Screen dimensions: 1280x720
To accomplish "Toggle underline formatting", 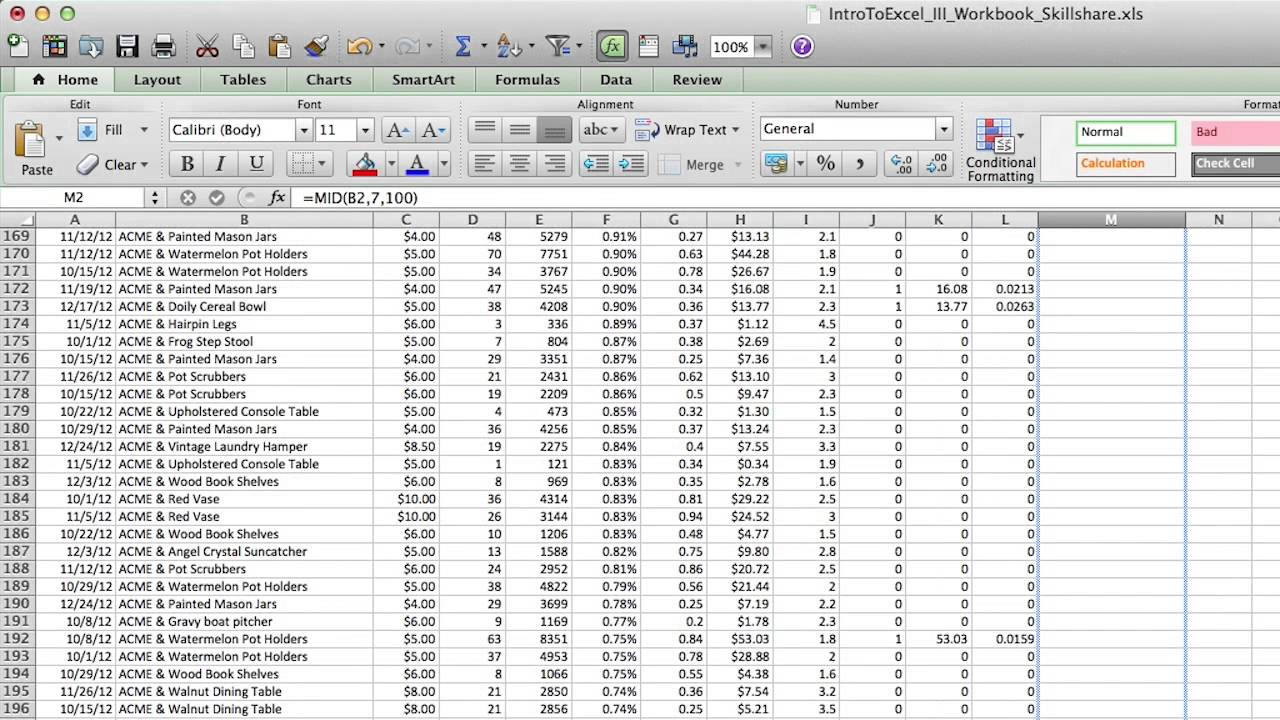I will coord(256,163).
